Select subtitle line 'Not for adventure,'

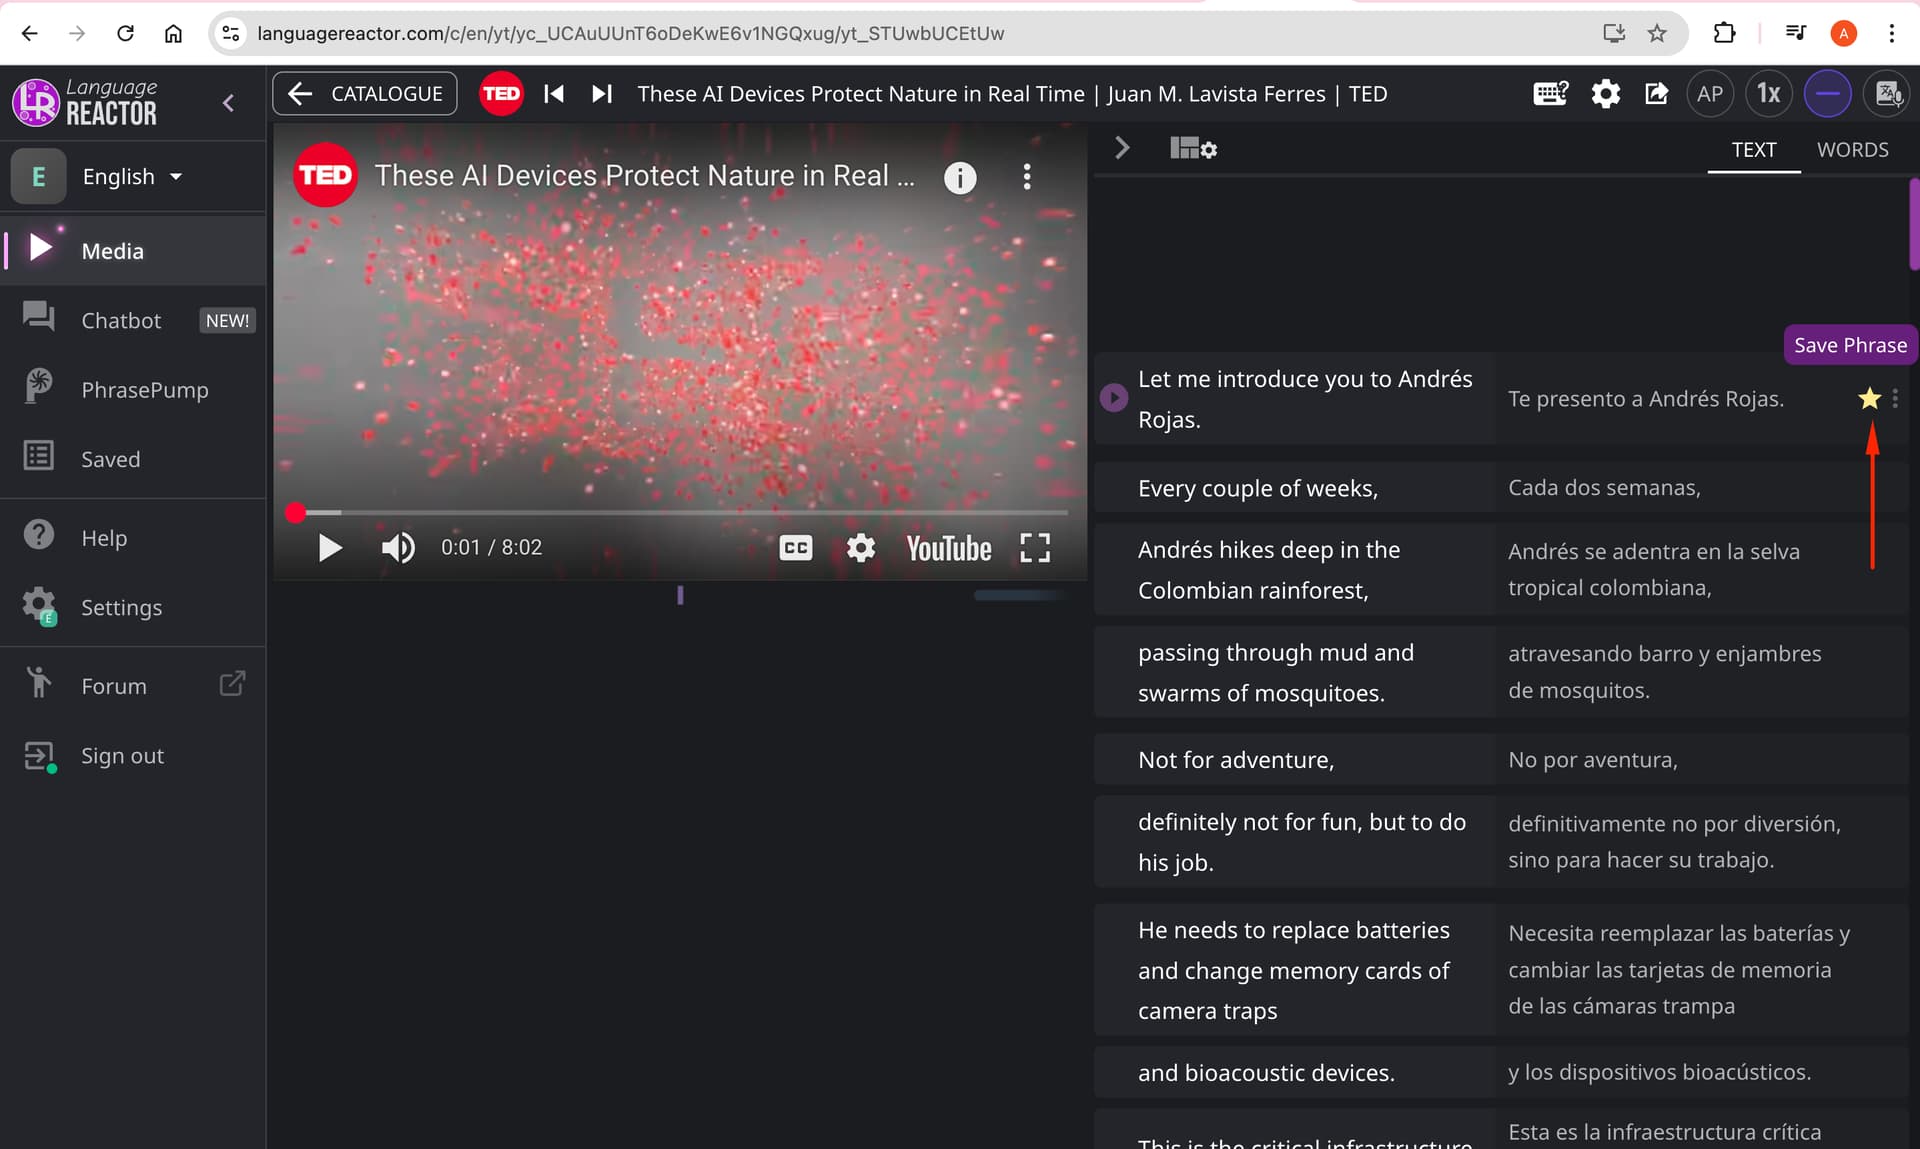(x=1235, y=760)
